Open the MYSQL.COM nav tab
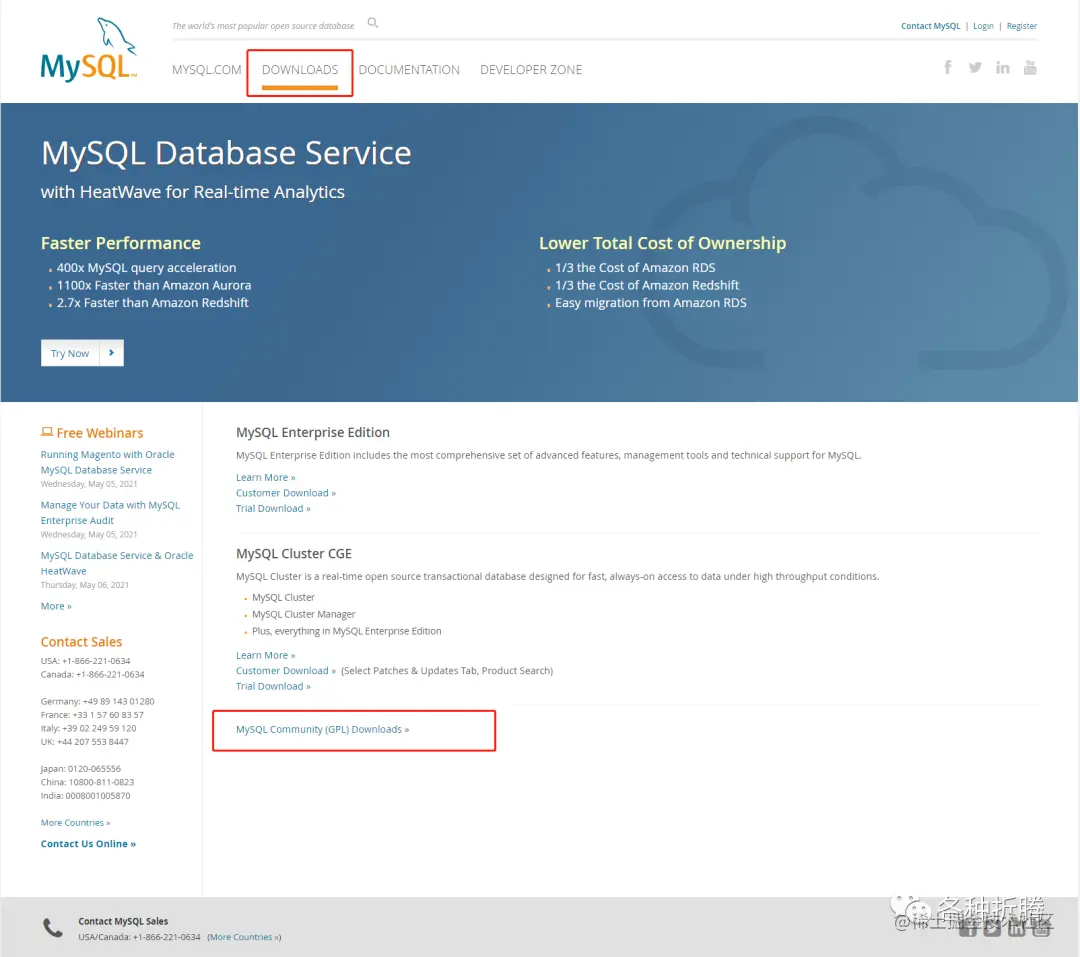Image resolution: width=1080 pixels, height=957 pixels. pyautogui.click(x=207, y=70)
